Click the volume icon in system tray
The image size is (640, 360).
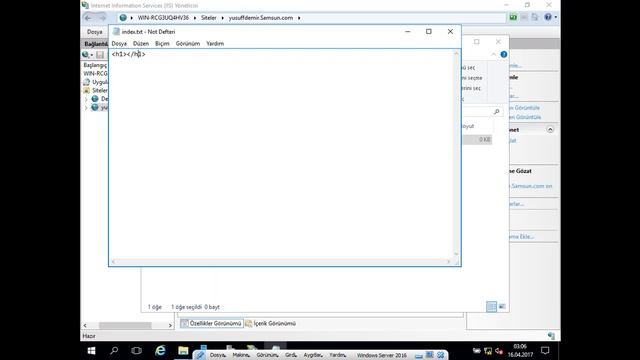tap(499, 351)
